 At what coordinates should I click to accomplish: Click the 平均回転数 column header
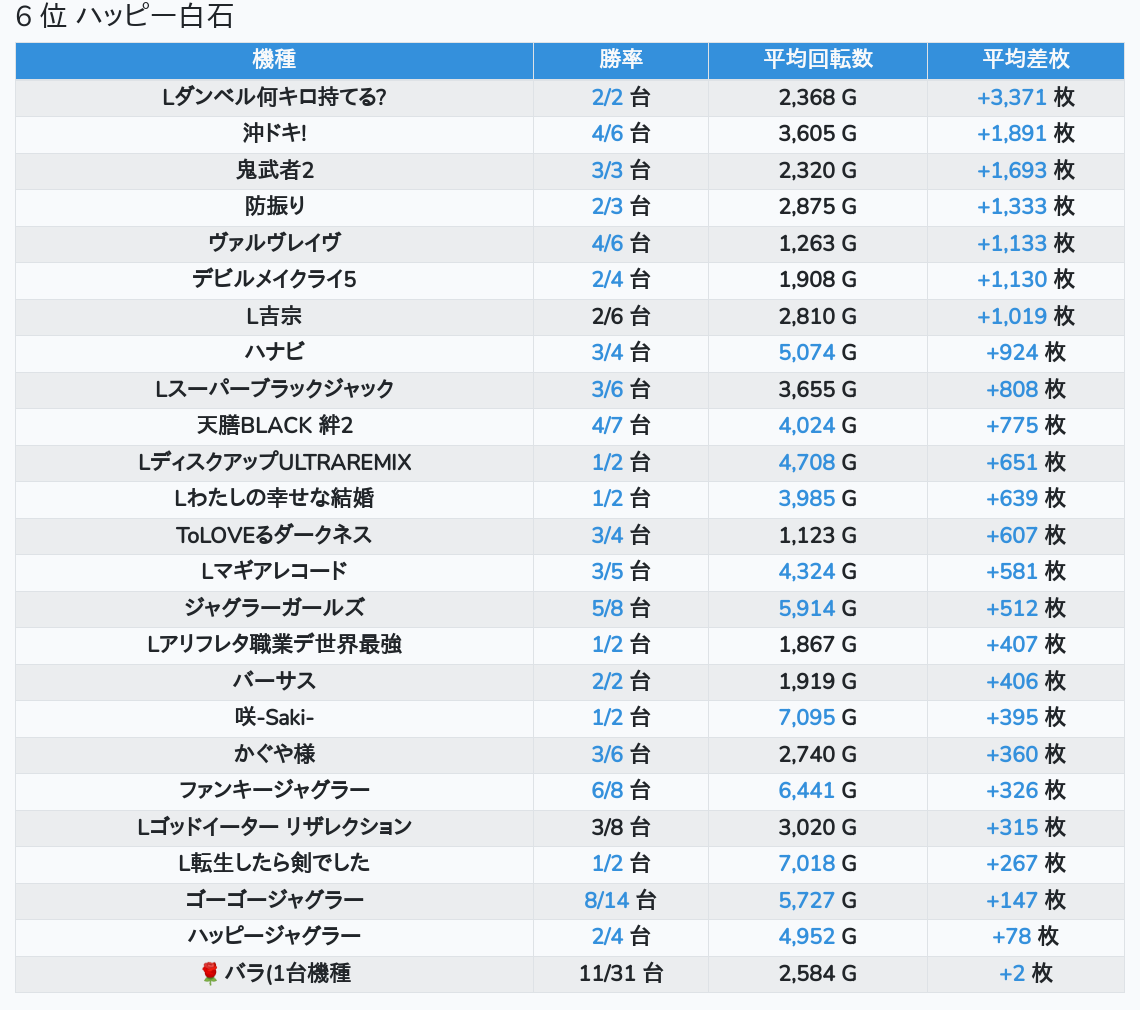point(818,59)
